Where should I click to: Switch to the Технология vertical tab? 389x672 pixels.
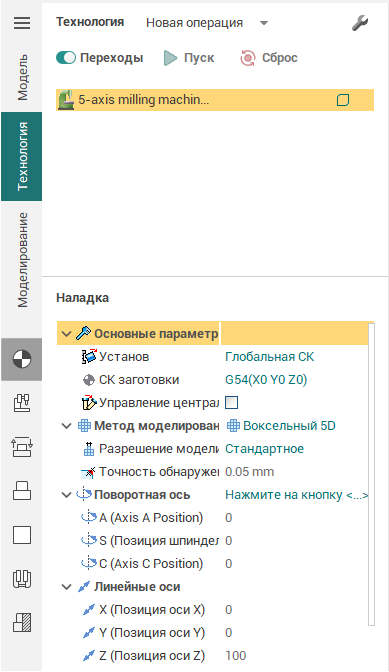click(22, 157)
